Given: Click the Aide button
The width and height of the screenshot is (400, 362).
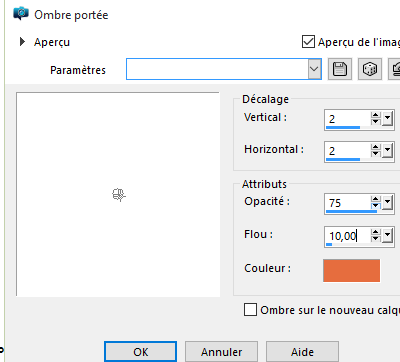Looking at the screenshot, I should tap(302, 352).
